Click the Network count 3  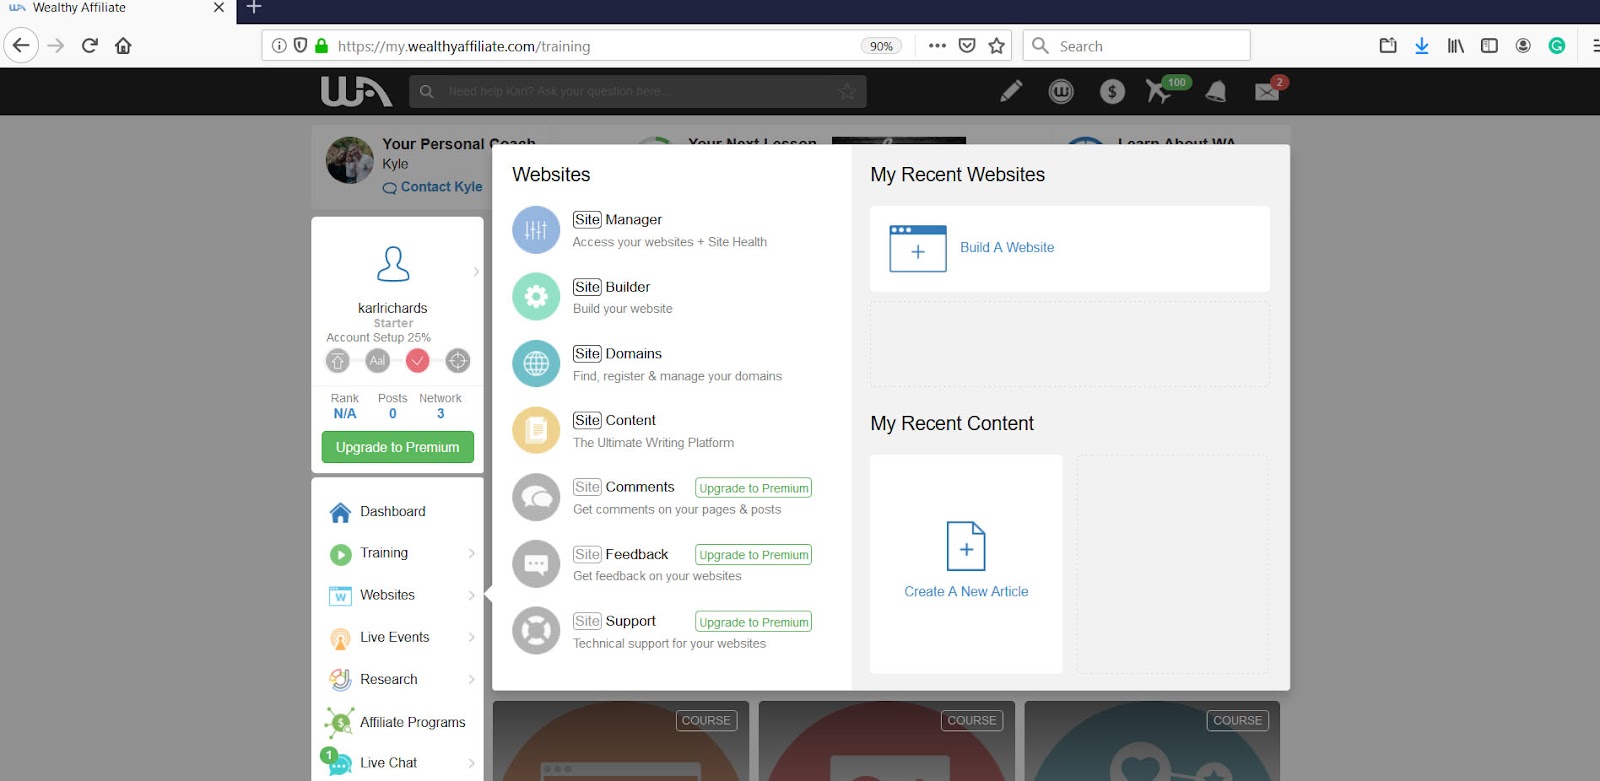440,414
